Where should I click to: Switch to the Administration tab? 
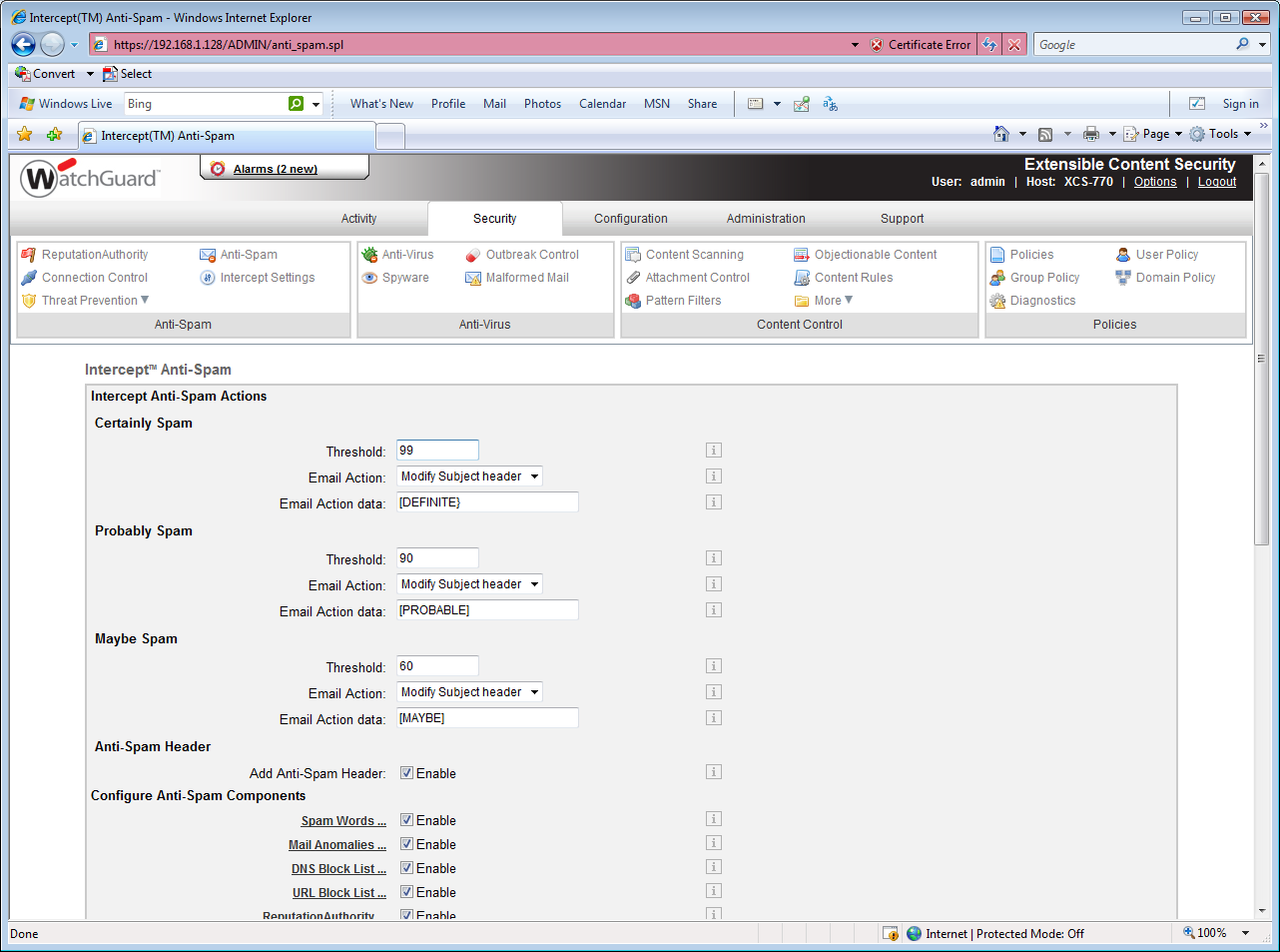(x=766, y=219)
